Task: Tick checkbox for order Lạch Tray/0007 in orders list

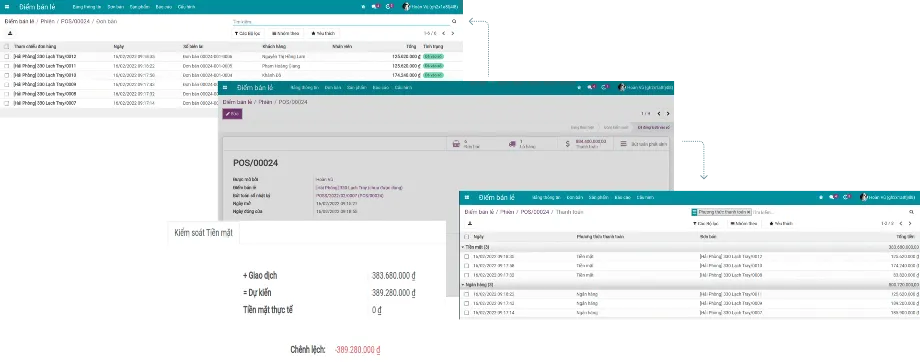Action: (x=7, y=103)
